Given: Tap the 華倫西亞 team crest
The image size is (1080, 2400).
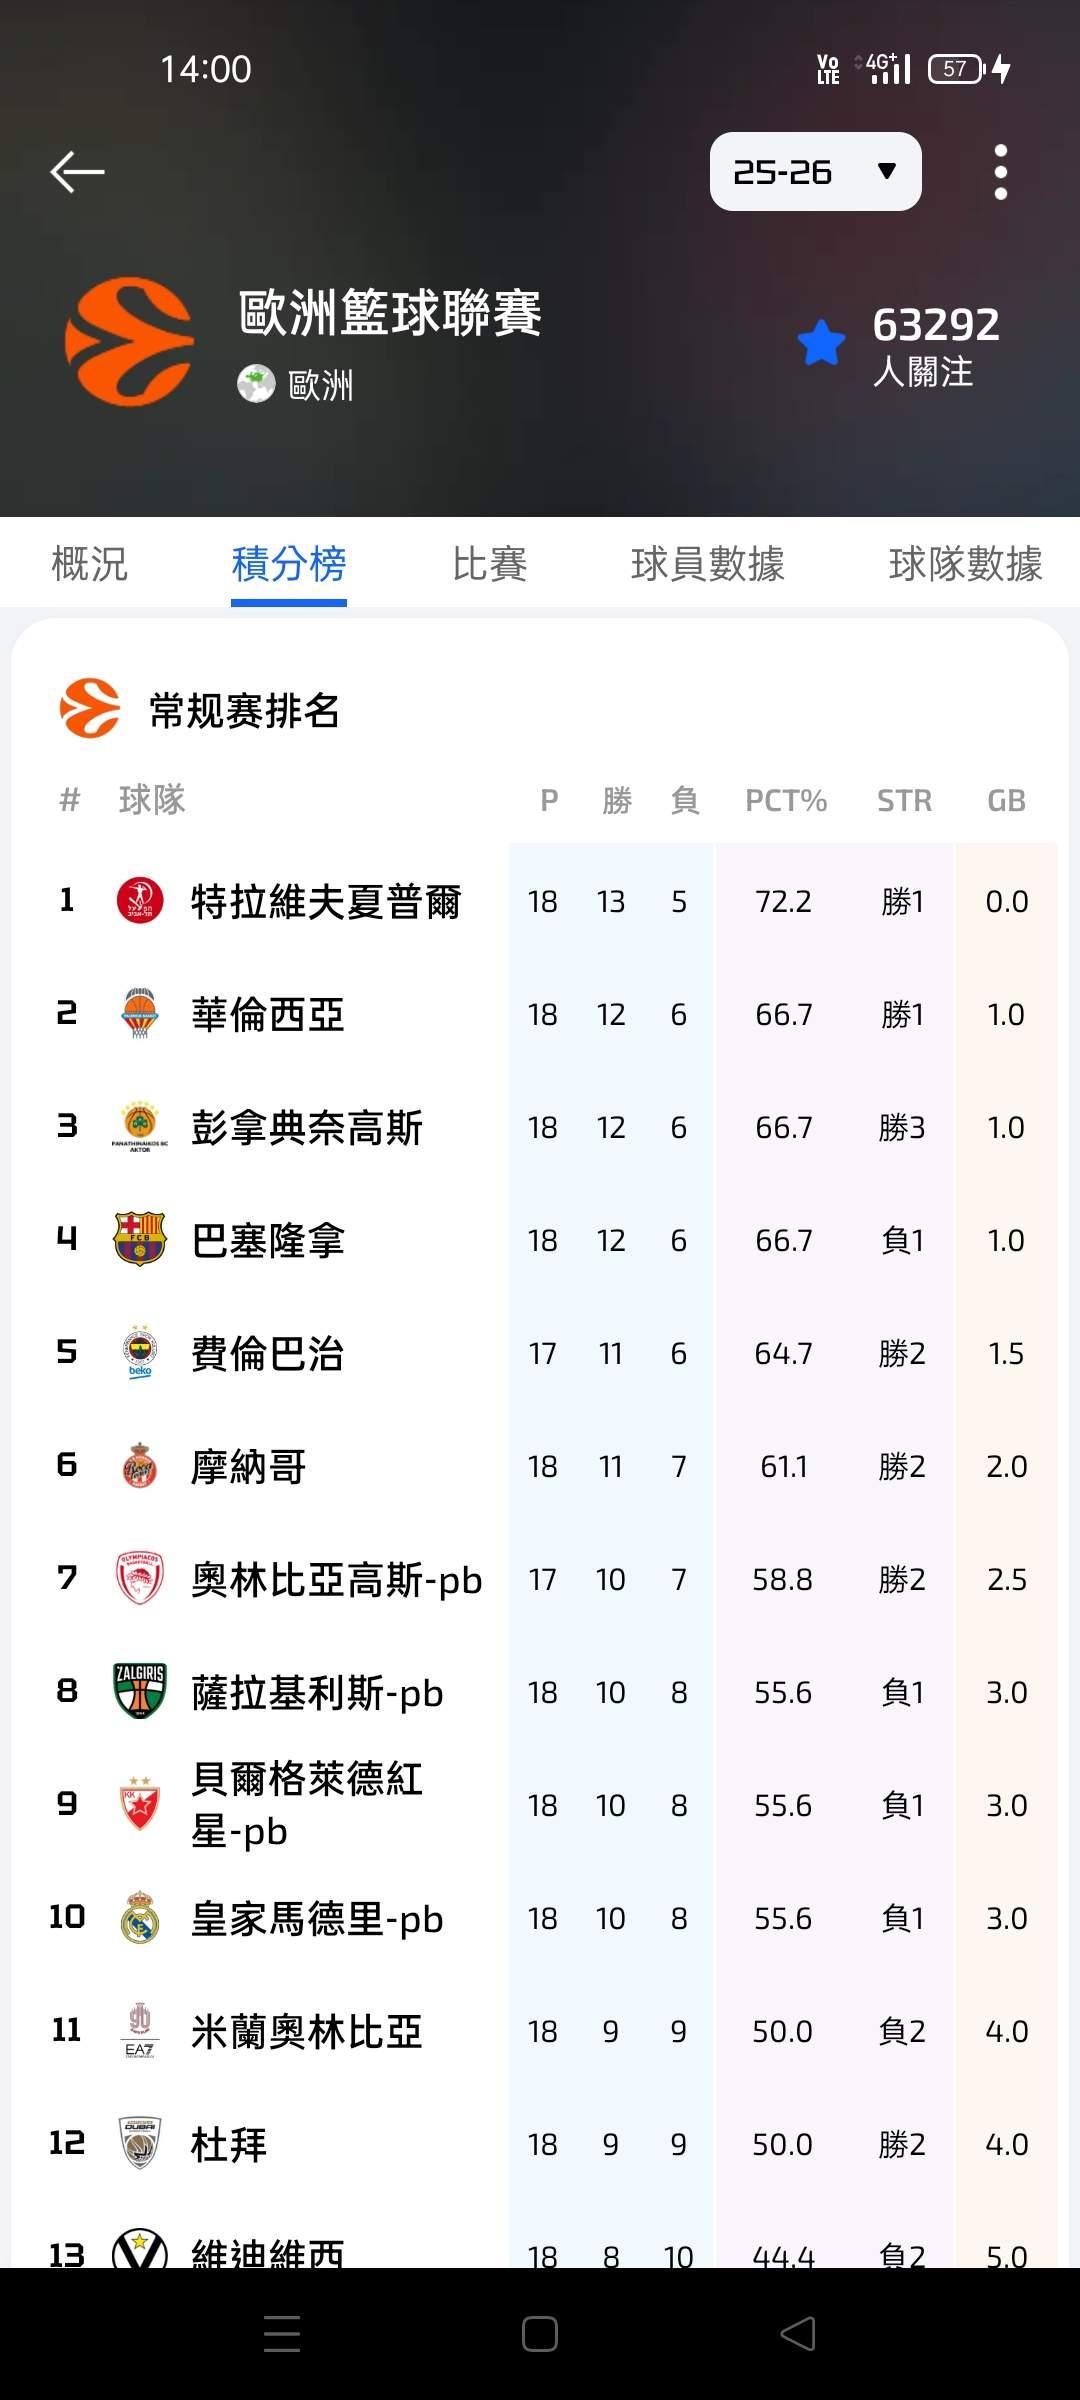Looking at the screenshot, I should pos(140,1014).
